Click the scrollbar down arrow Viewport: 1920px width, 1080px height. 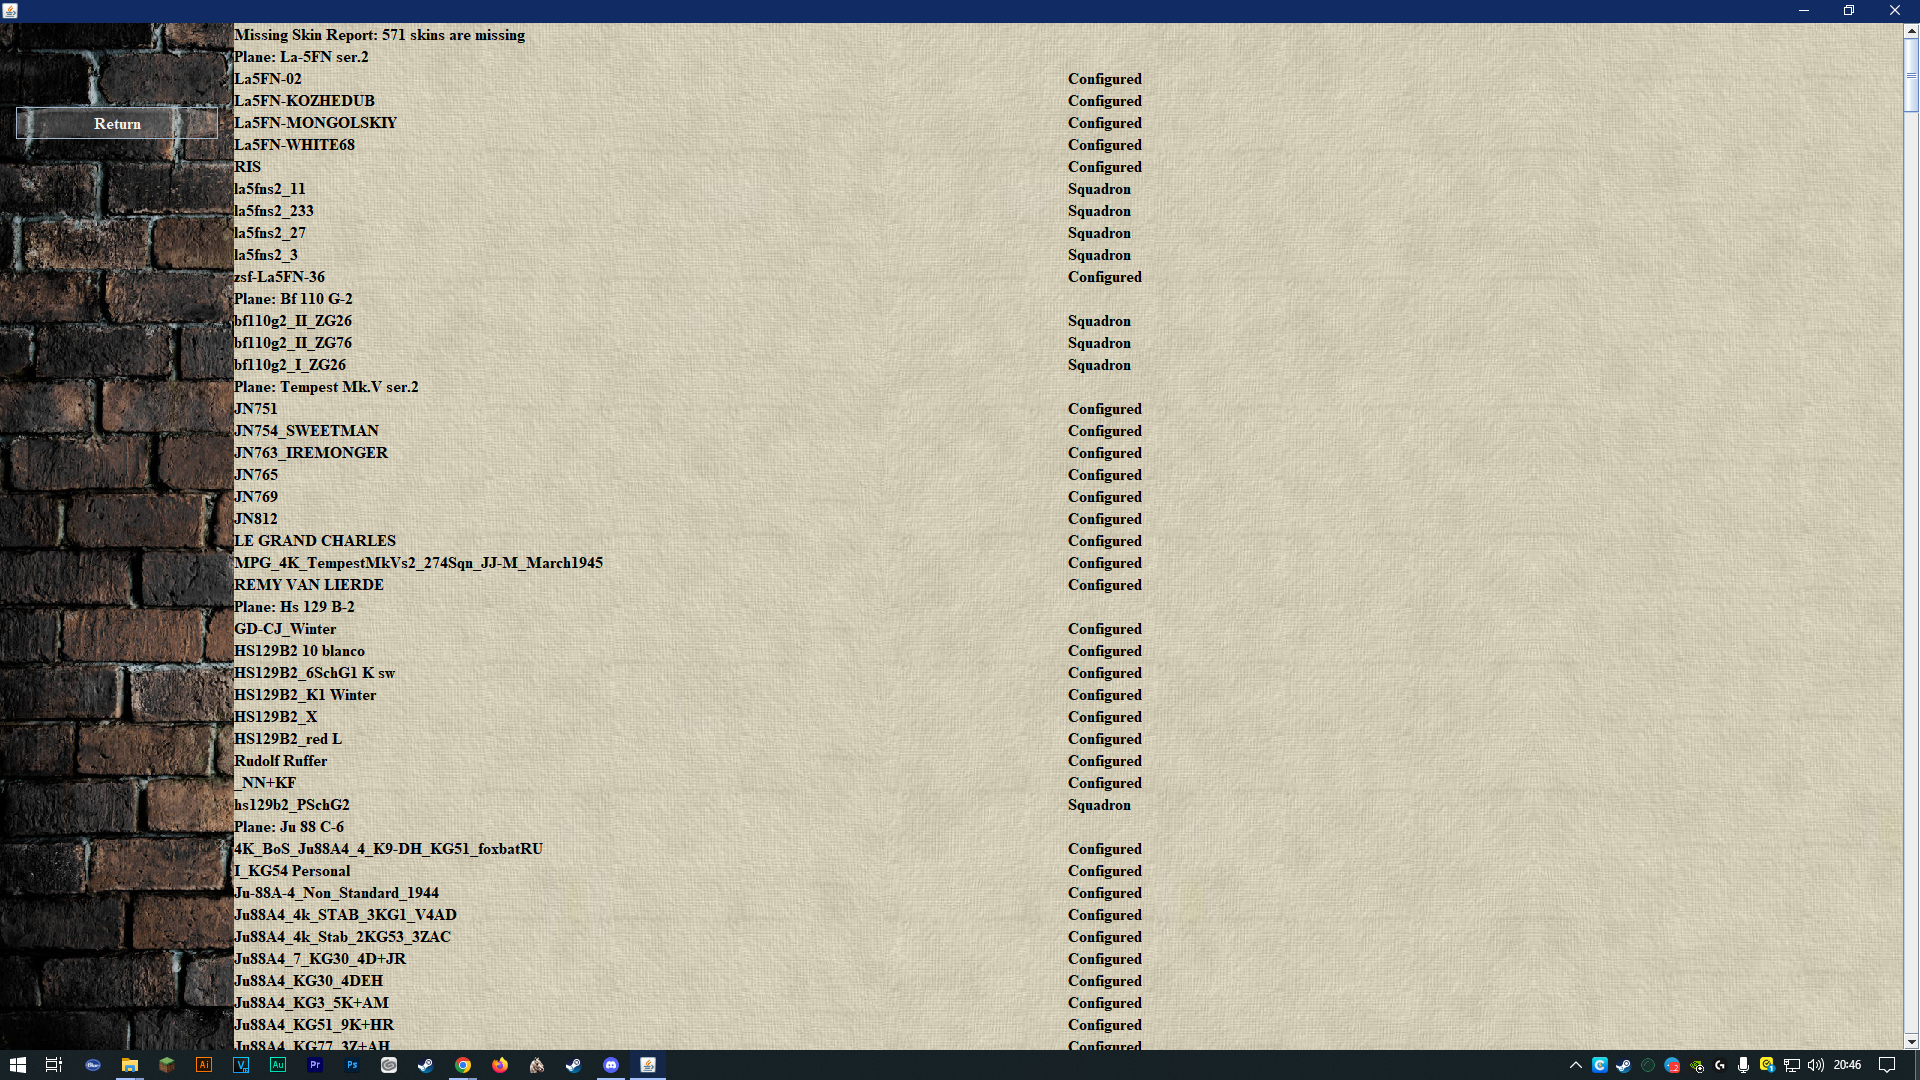1911,1041
